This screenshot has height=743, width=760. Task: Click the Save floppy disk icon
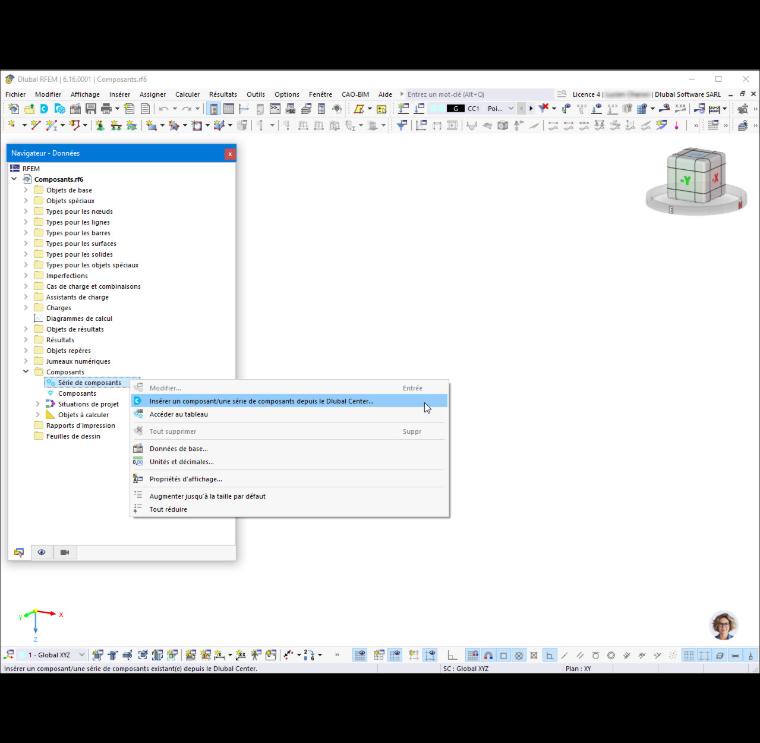[91, 109]
